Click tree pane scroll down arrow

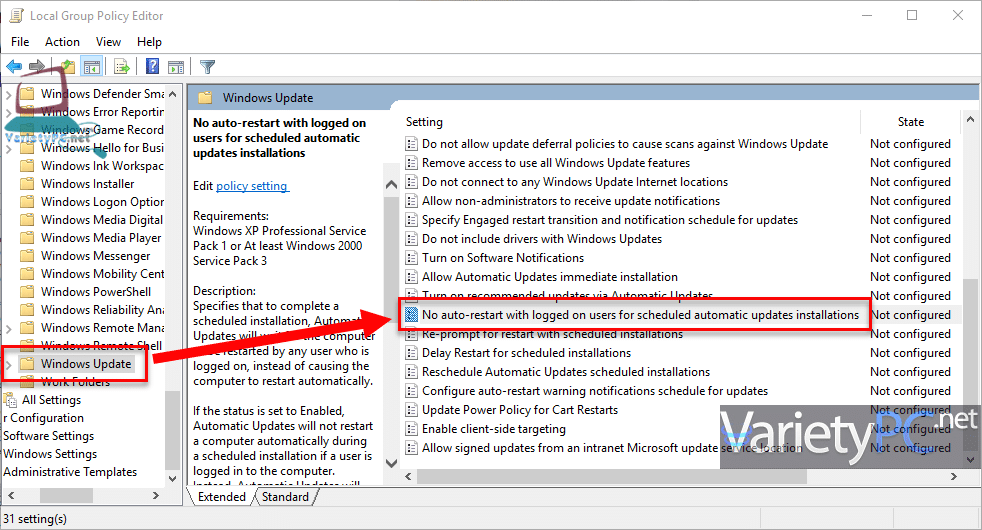(x=173, y=479)
